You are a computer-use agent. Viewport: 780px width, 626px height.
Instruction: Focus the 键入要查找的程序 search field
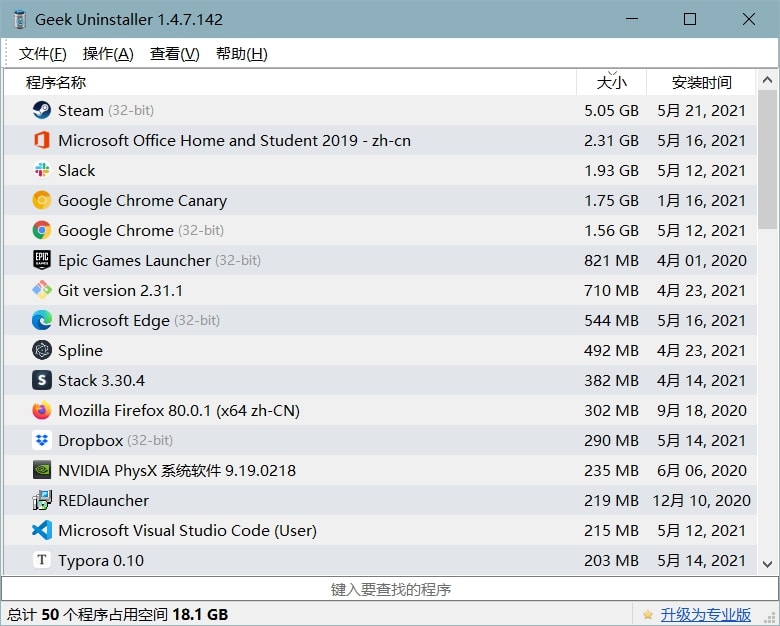coord(390,589)
